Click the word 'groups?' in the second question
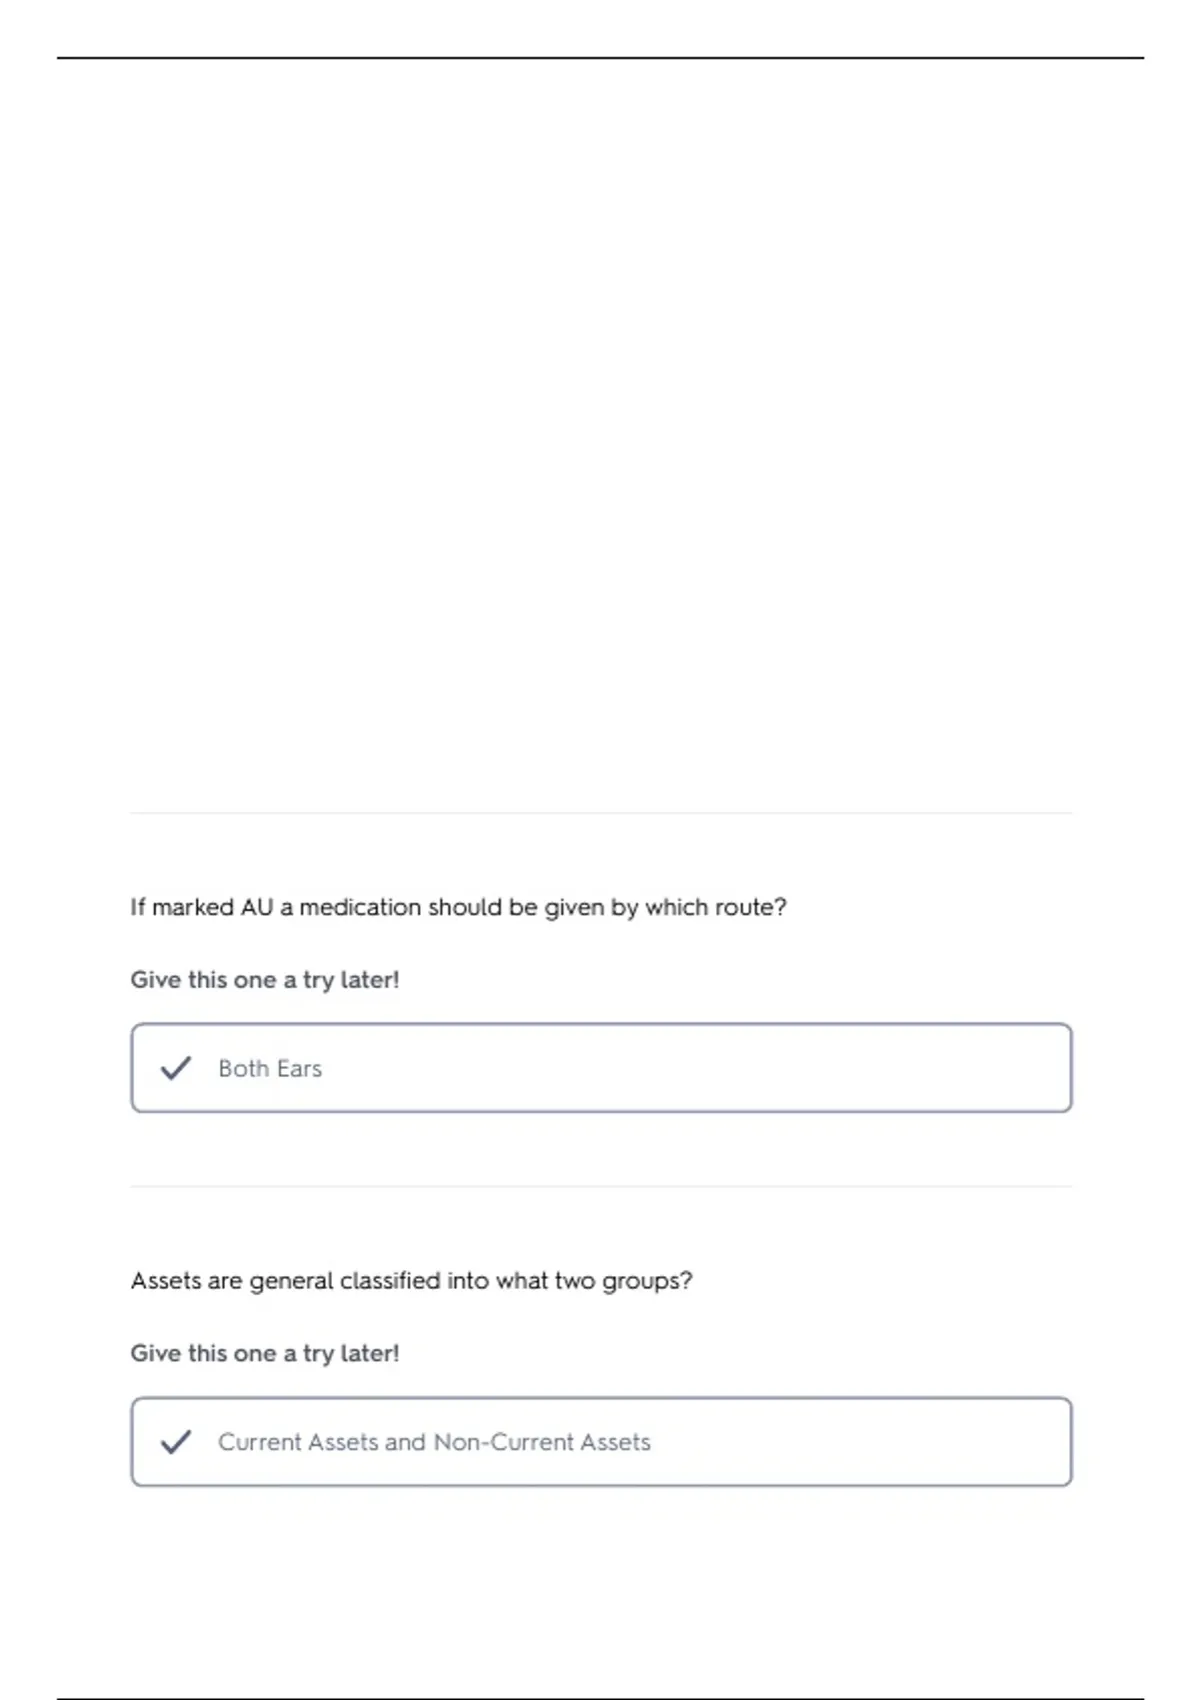 coord(647,1282)
